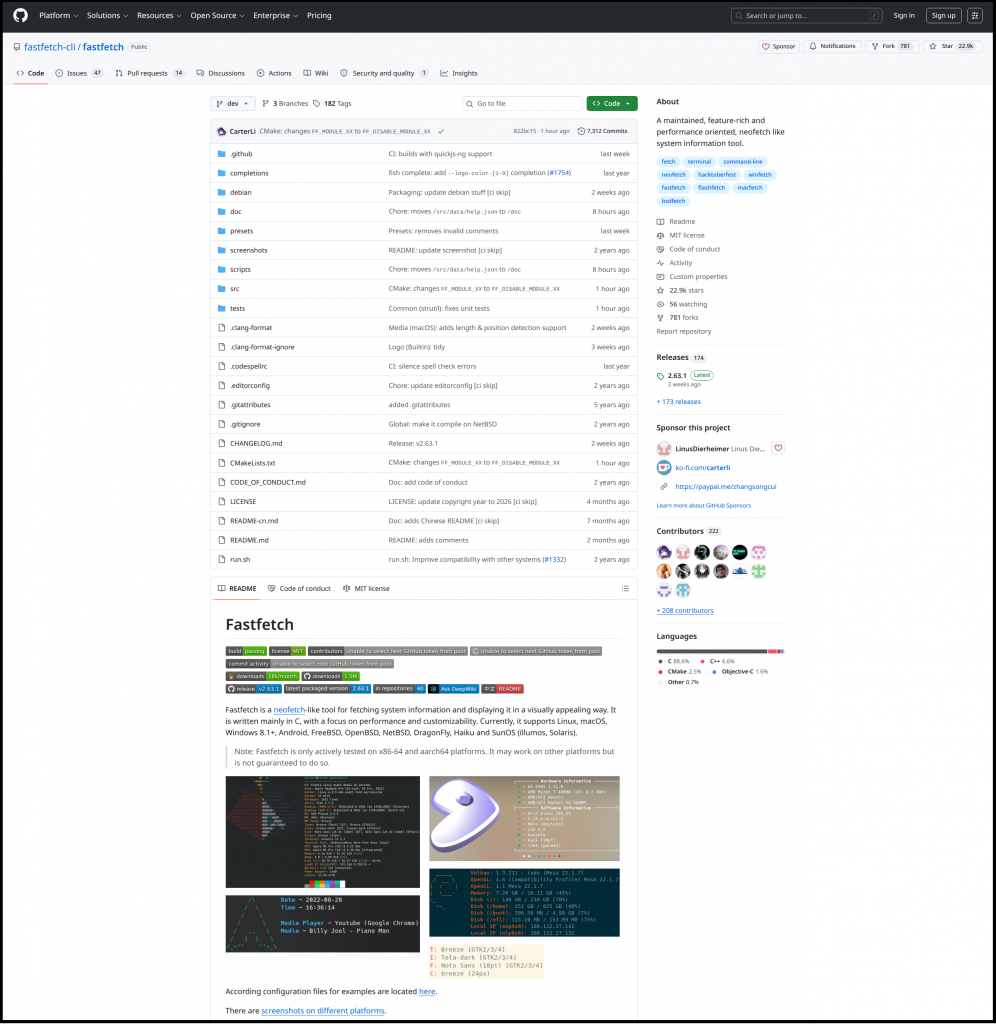Open the Resources dropdown
Image resolution: width=996 pixels, height=1024 pixels.
[x=159, y=15]
